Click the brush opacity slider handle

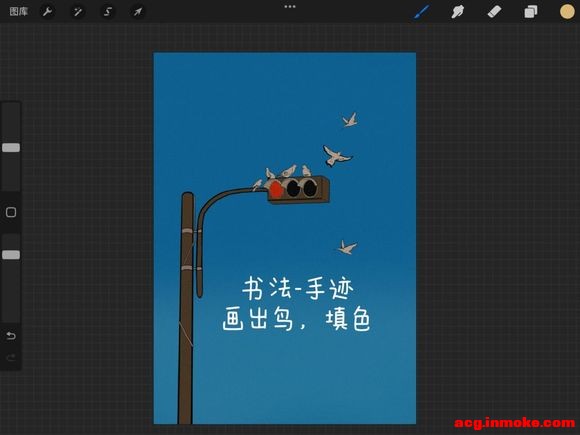tap(11, 254)
